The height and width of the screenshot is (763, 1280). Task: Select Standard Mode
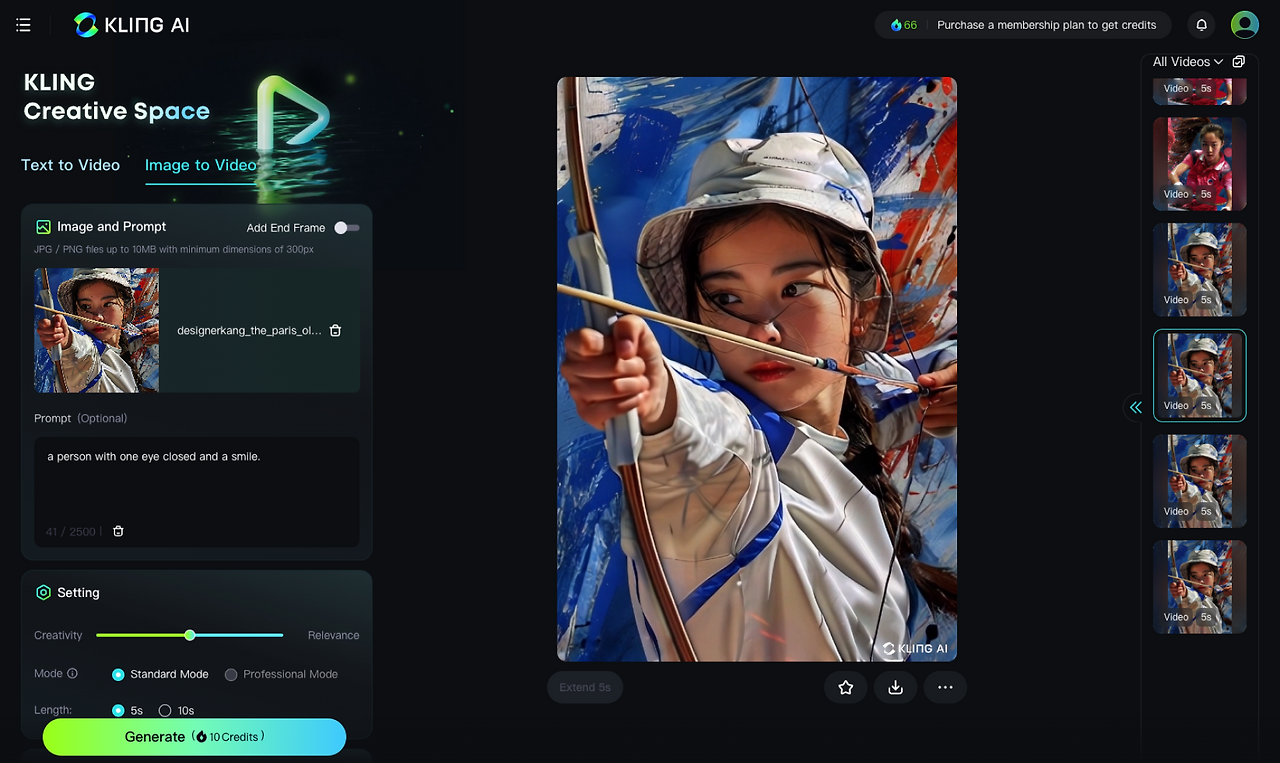click(160, 674)
